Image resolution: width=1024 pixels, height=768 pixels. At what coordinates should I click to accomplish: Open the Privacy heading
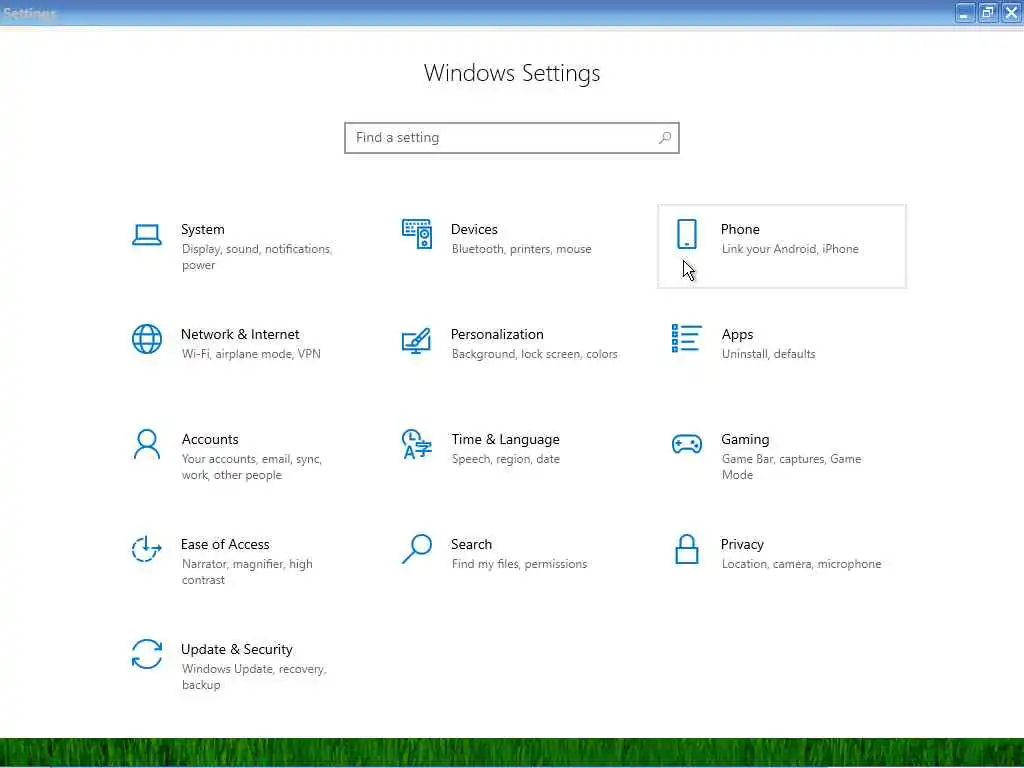click(742, 545)
